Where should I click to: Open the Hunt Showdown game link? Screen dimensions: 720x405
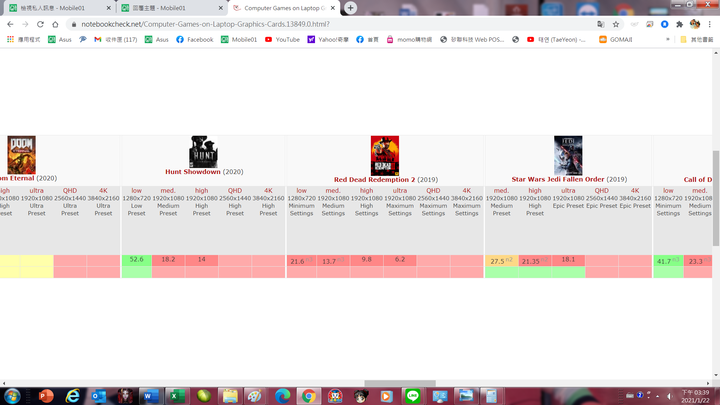click(x=193, y=172)
